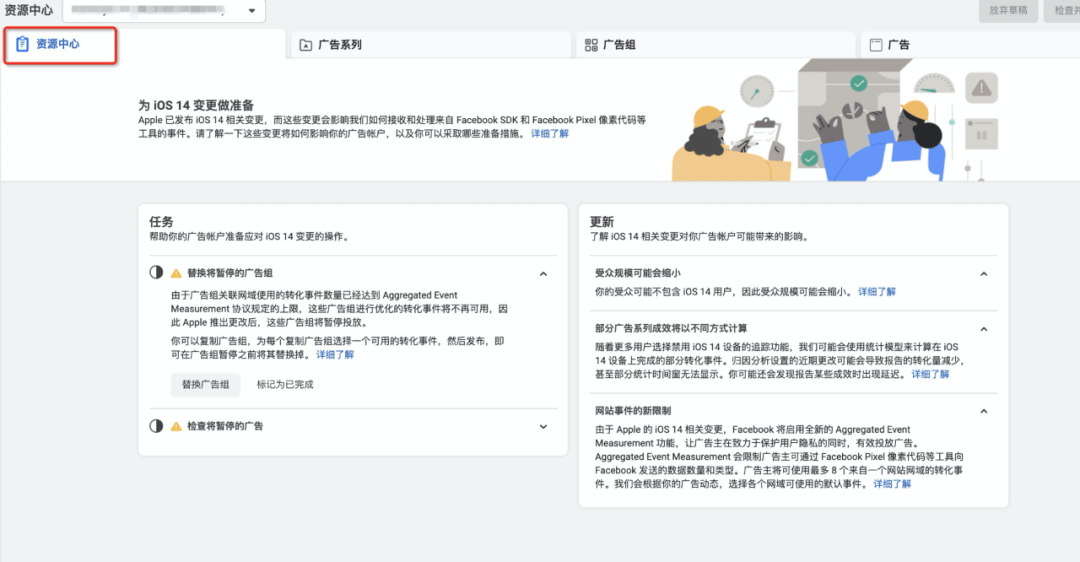Open 详细了解 link in 替换将暂停的广告组 task

335,355
